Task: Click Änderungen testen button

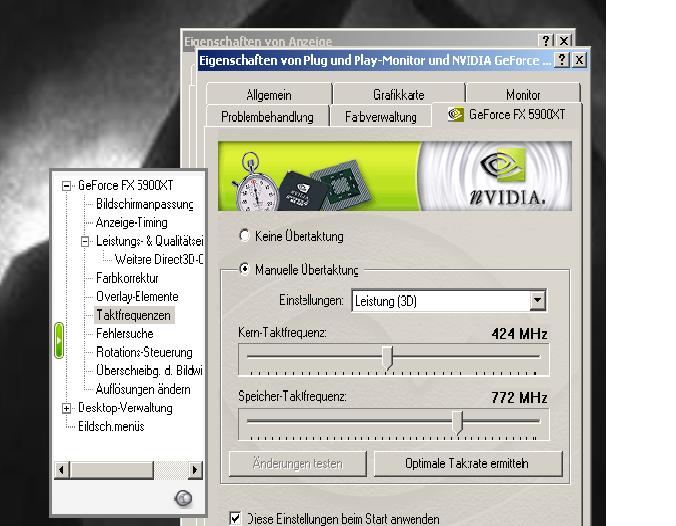Action: pyautogui.click(x=297, y=463)
